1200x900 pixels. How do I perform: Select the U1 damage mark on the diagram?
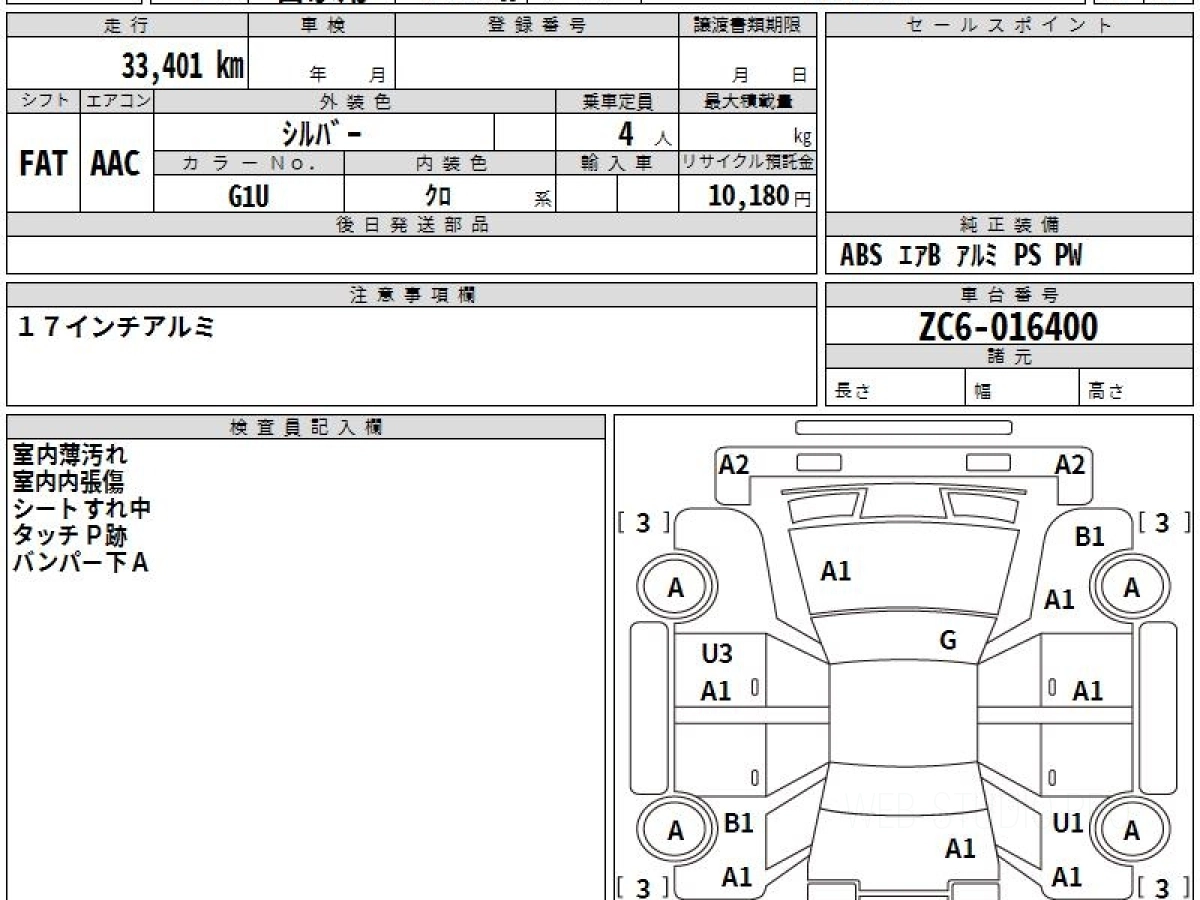1068,823
